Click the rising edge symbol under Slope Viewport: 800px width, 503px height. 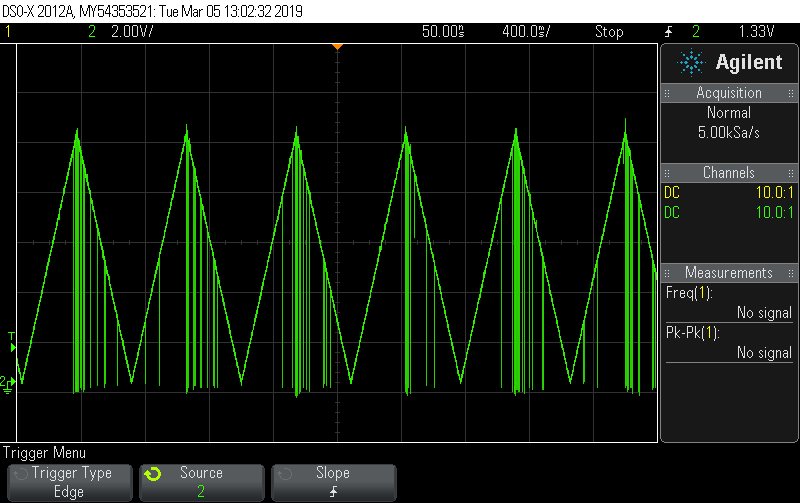[334, 491]
